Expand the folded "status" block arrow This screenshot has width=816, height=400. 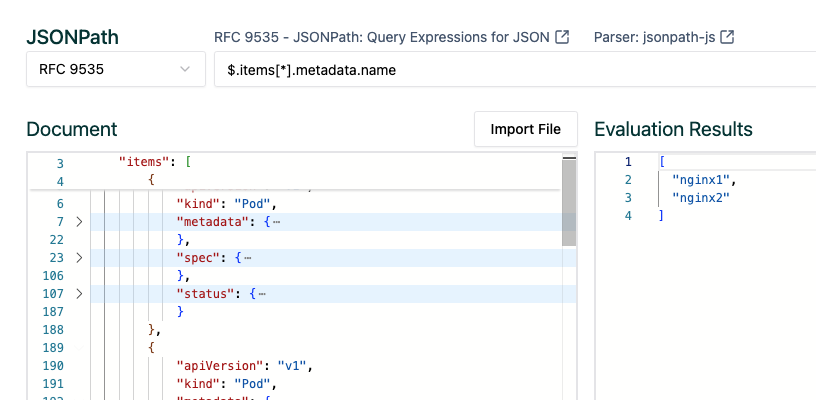(x=80, y=293)
